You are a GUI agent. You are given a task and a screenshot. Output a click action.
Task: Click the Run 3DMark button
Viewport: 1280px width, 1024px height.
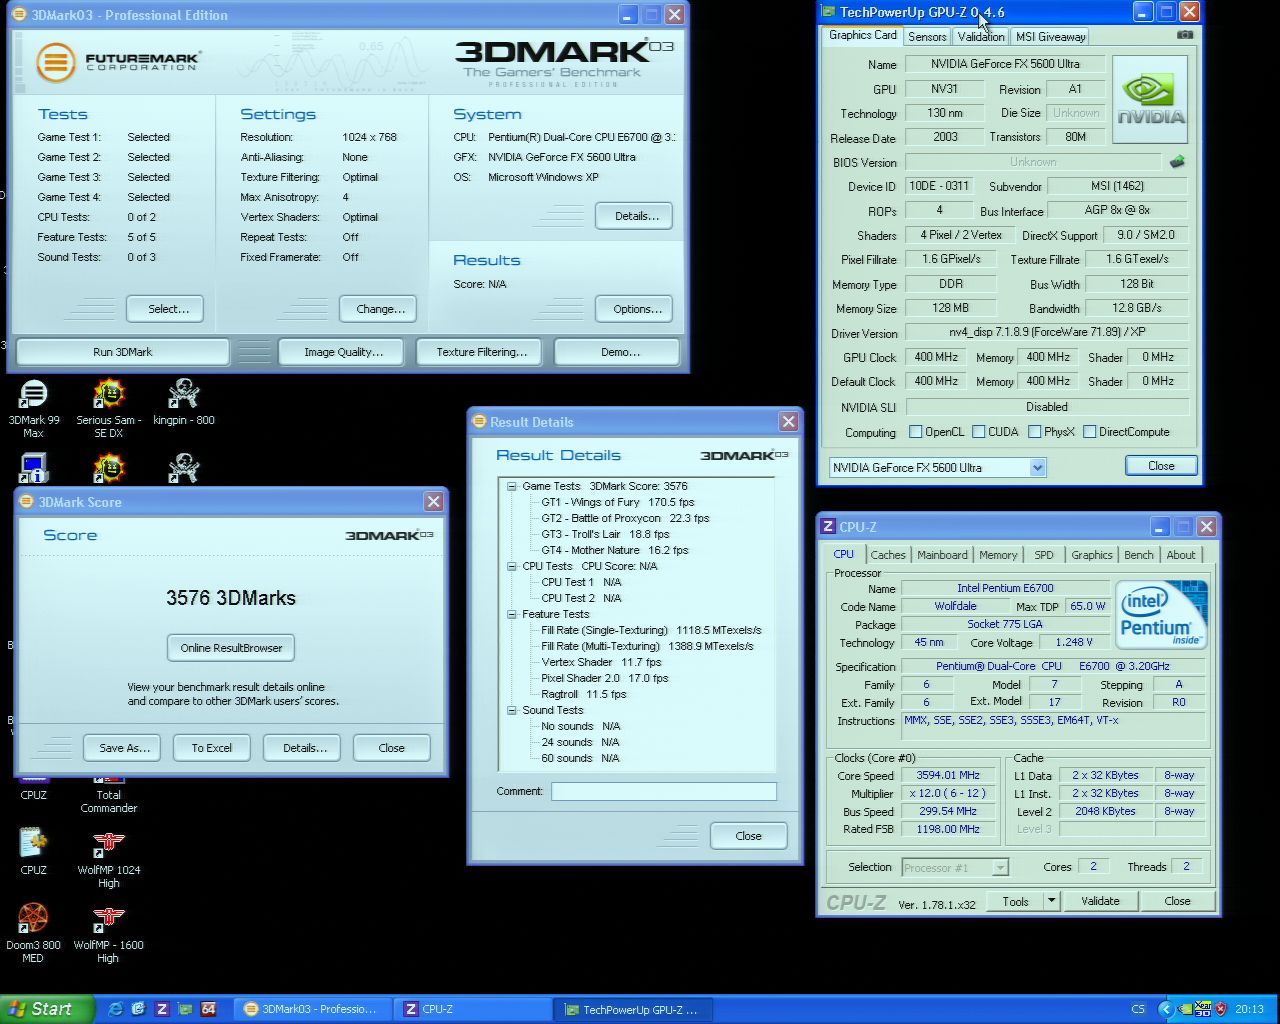122,352
